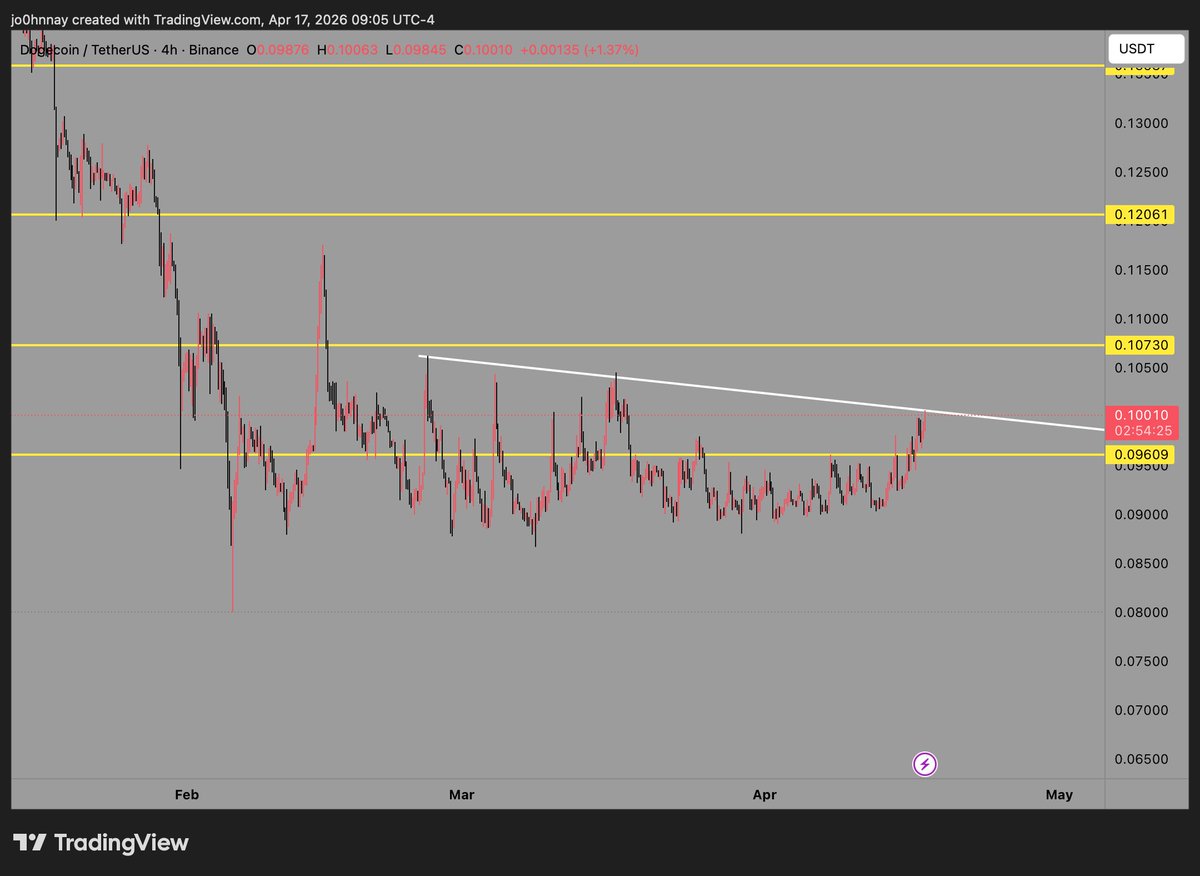1200x876 pixels.
Task: Click the Dogecoin / TetherUS symbol title
Action: point(85,50)
